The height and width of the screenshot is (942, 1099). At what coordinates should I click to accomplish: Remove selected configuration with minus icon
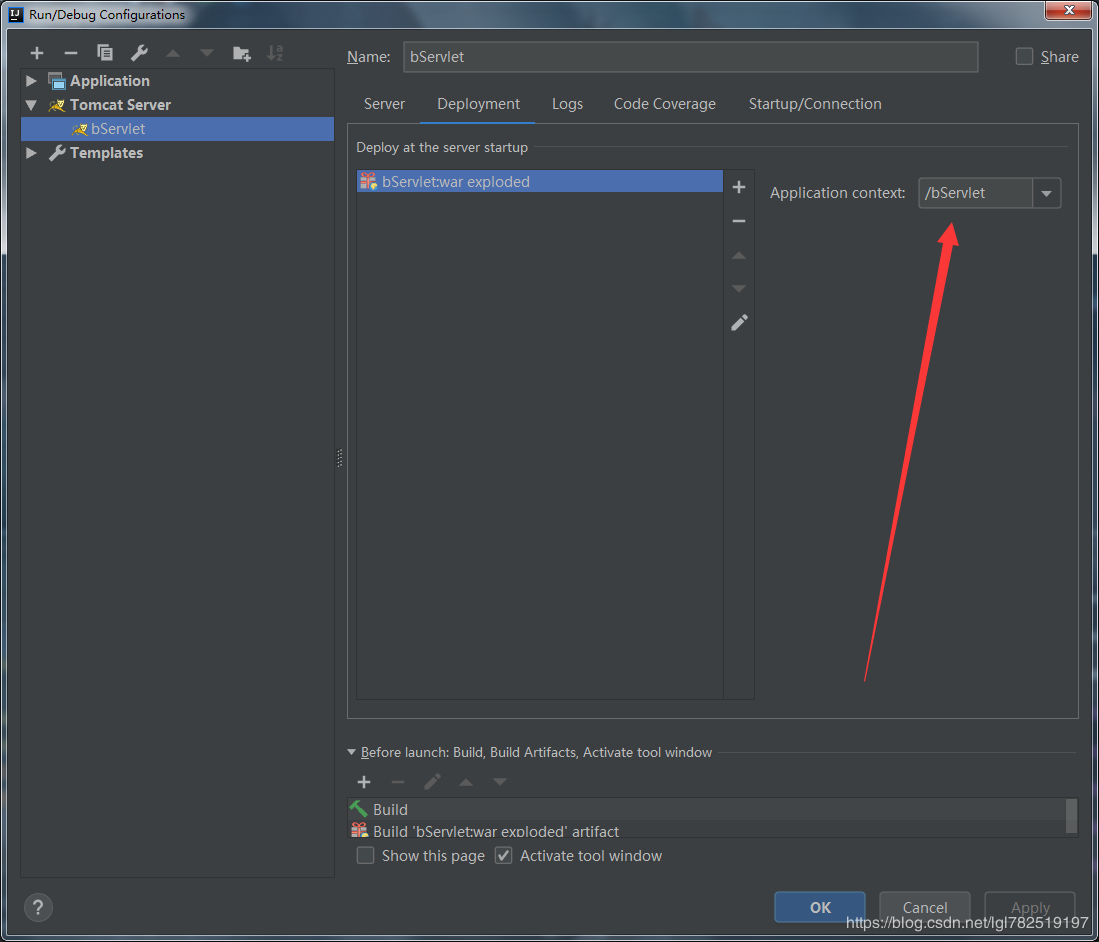coord(70,53)
